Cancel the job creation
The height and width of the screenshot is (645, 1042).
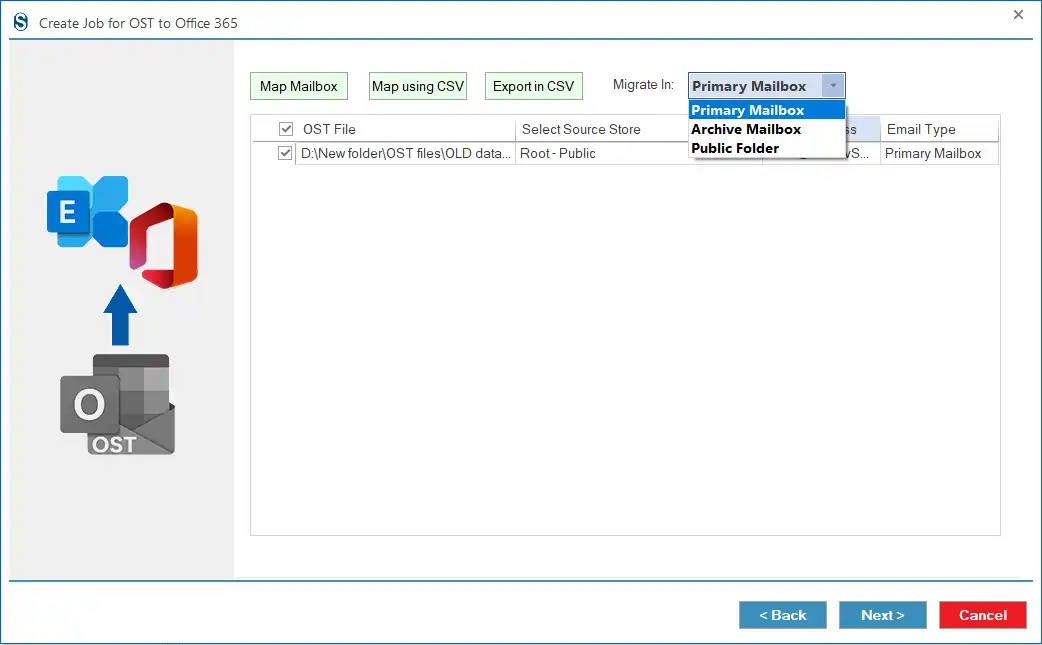tap(983, 615)
